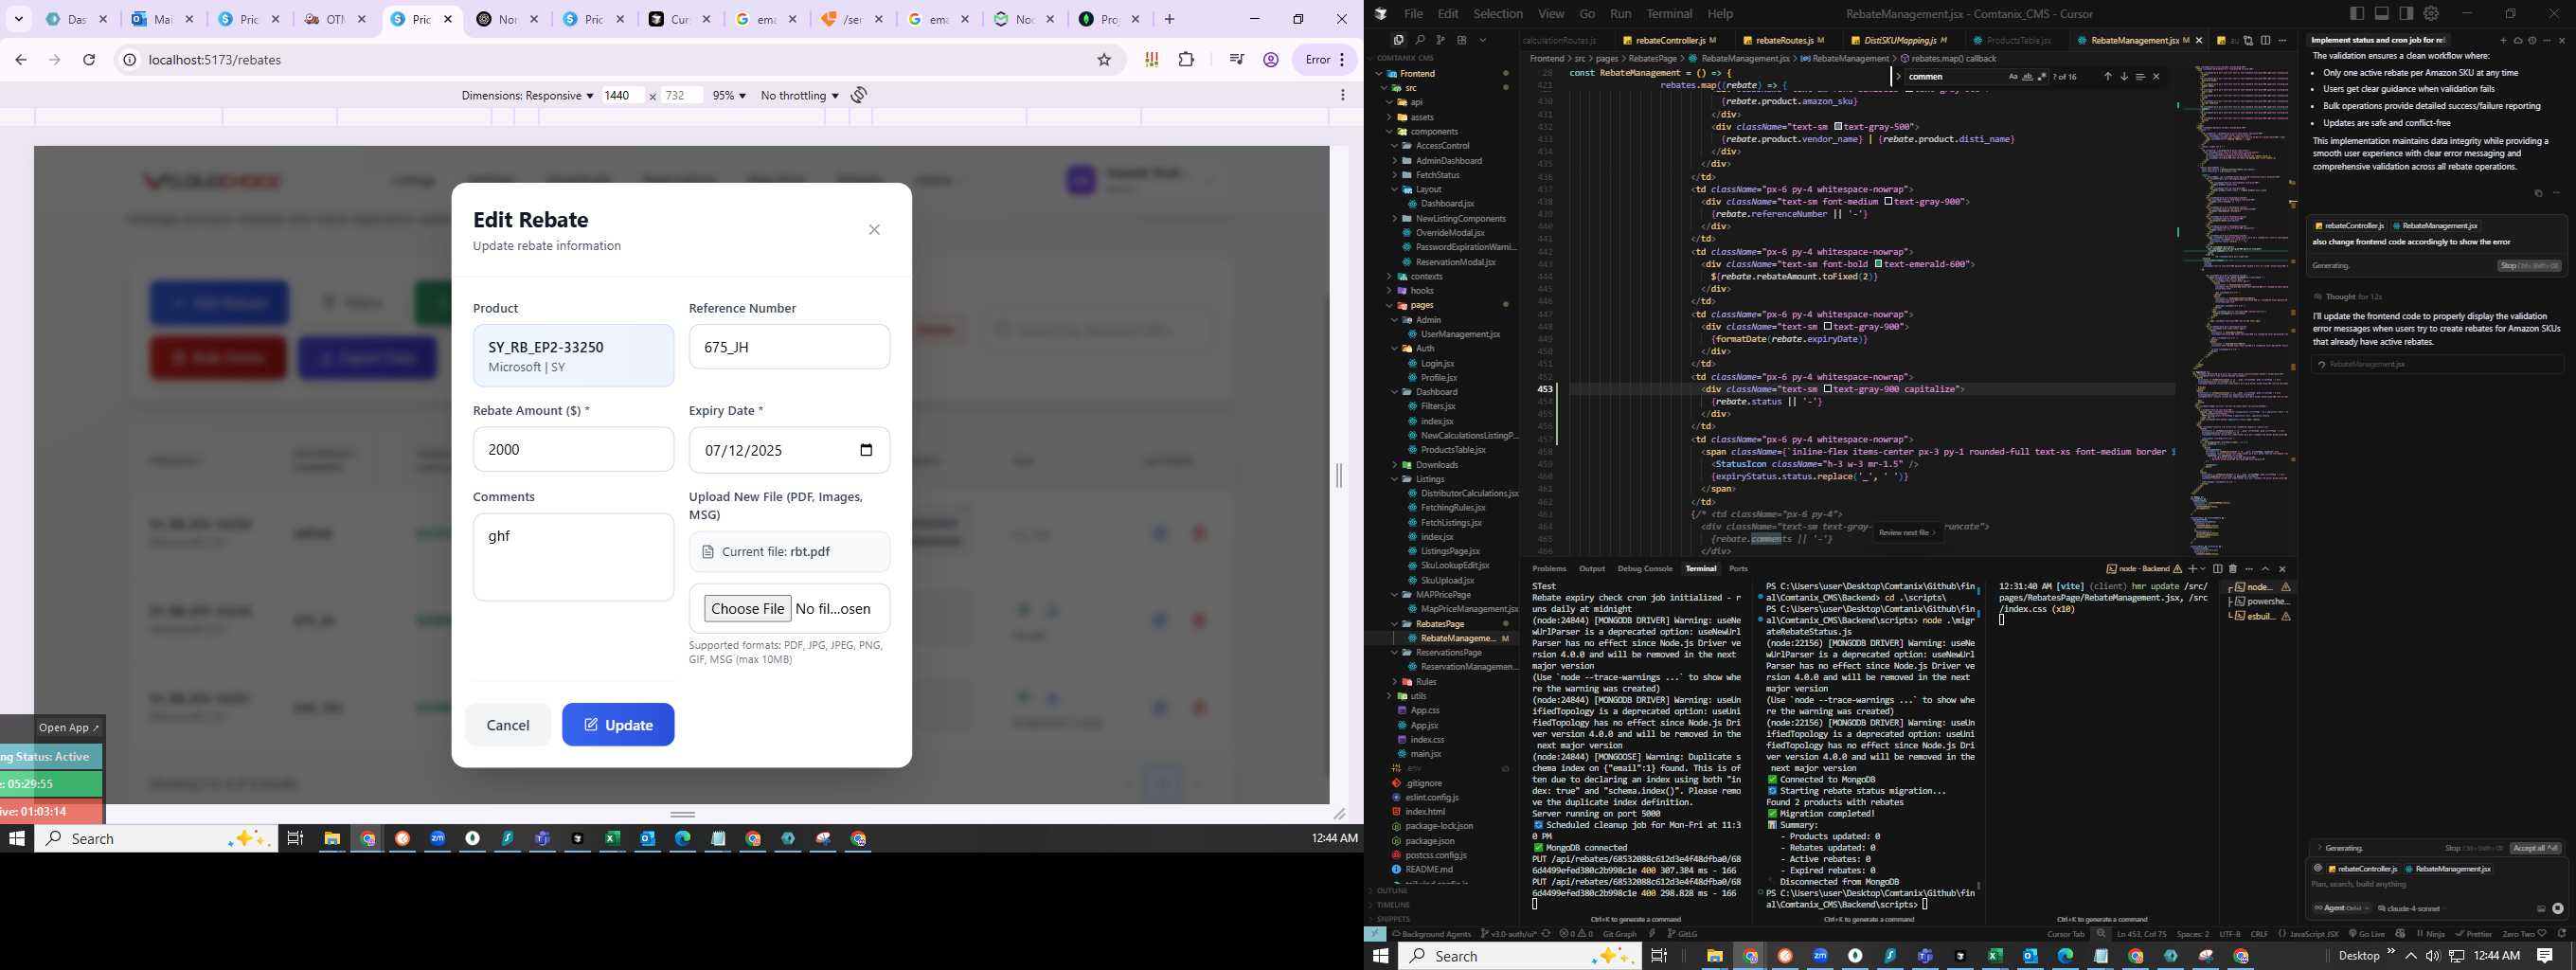2576x970 pixels.
Task: Split editor right icon in Cursor
Action: click(2266, 41)
